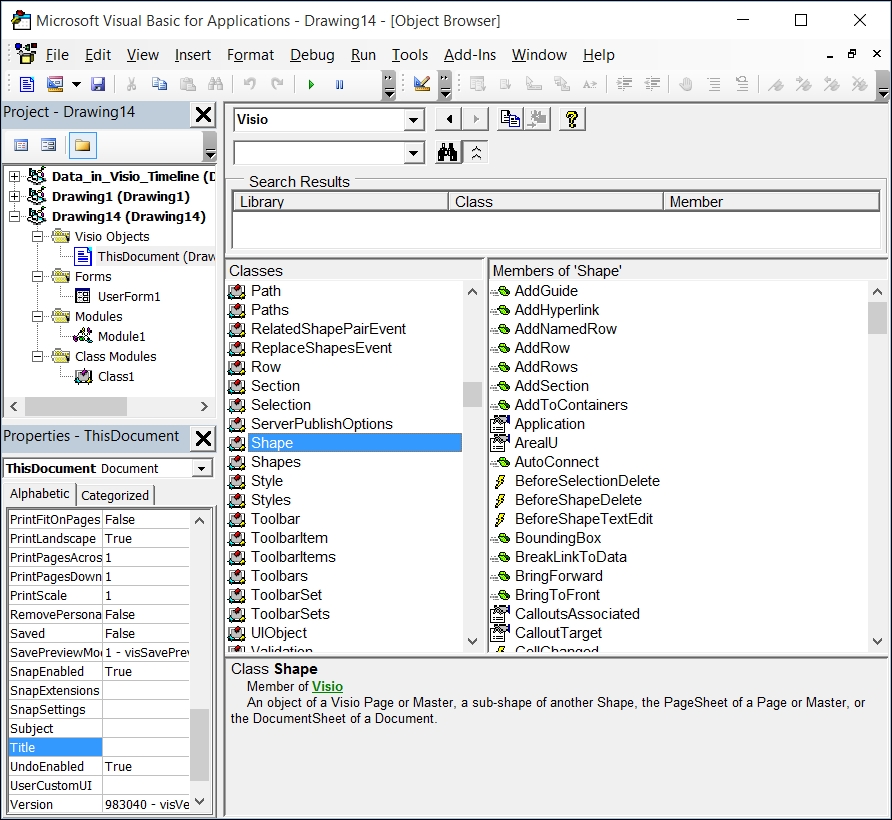Open dropdown arrow beside the Insert UserForm icon
Screen dimensions: 892x820
[x=76, y=84]
